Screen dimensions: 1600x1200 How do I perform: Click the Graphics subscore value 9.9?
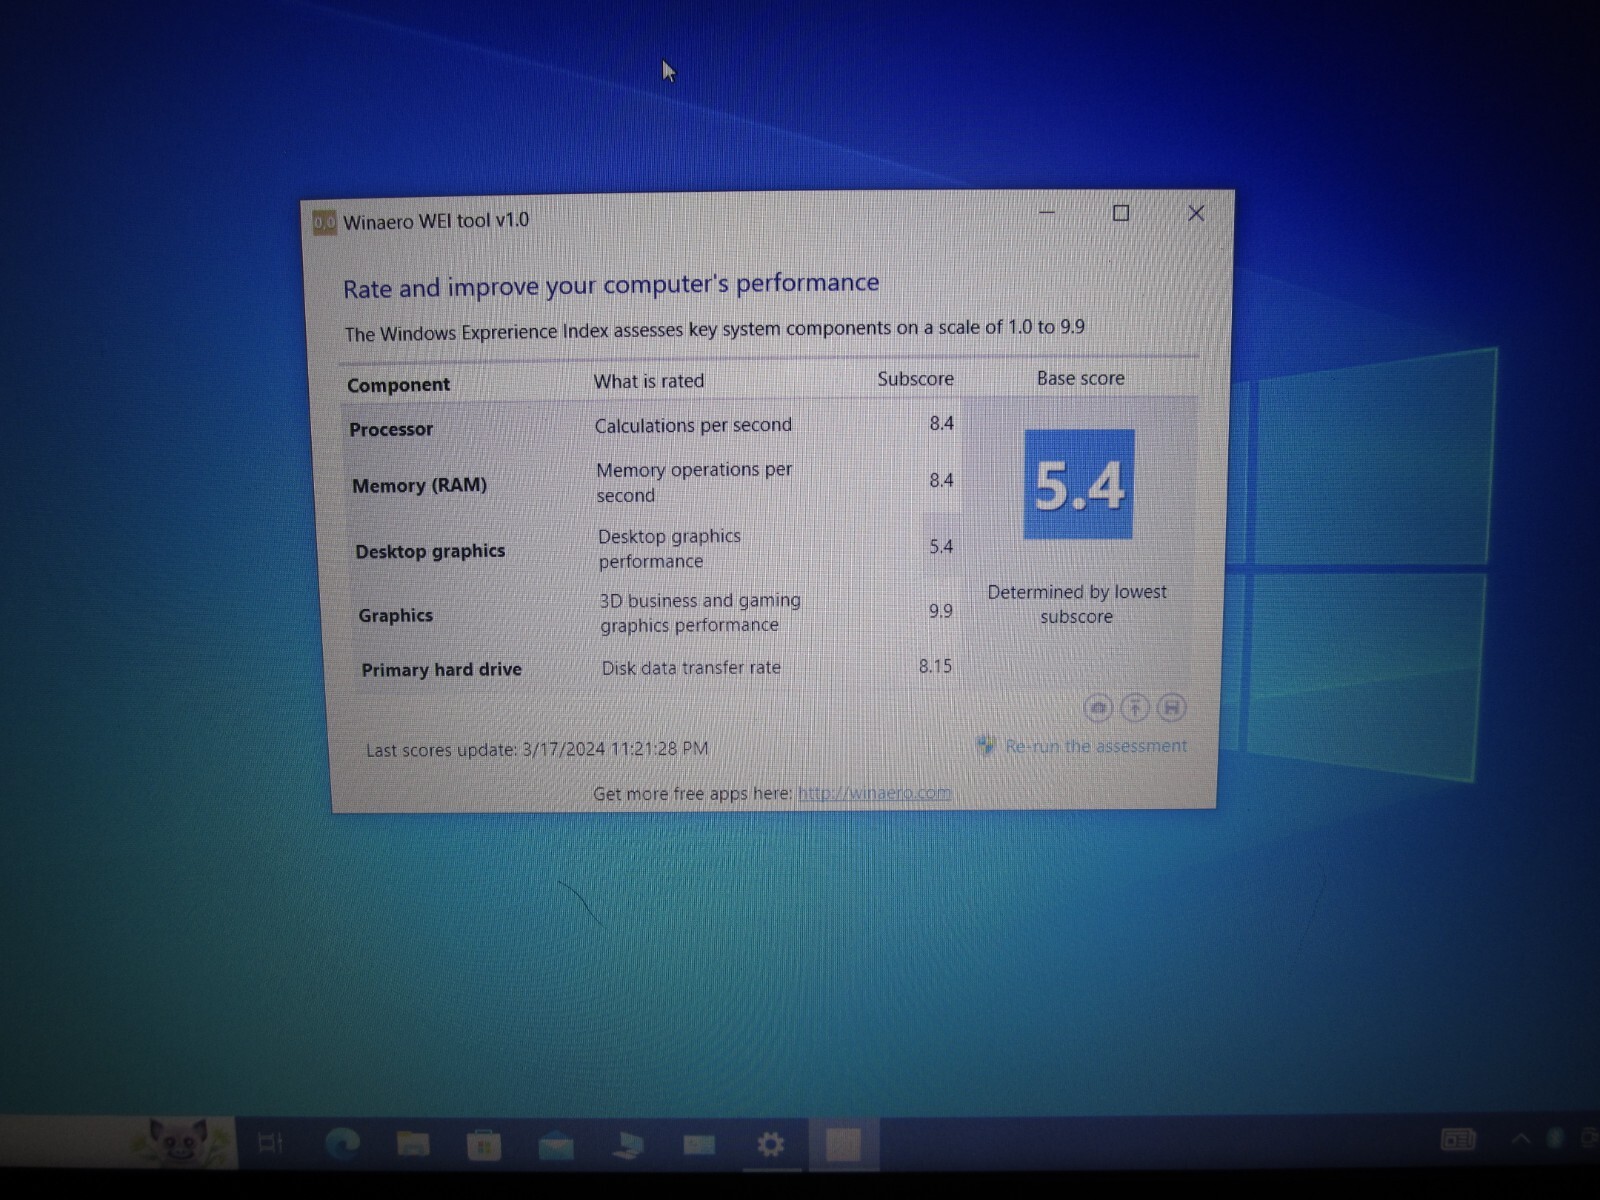point(940,610)
